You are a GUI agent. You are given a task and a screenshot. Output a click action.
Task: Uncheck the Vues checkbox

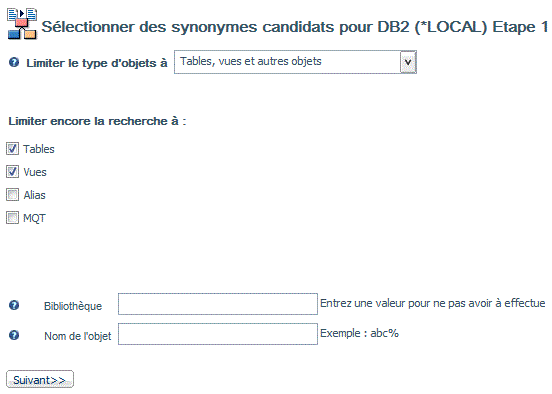point(12,172)
